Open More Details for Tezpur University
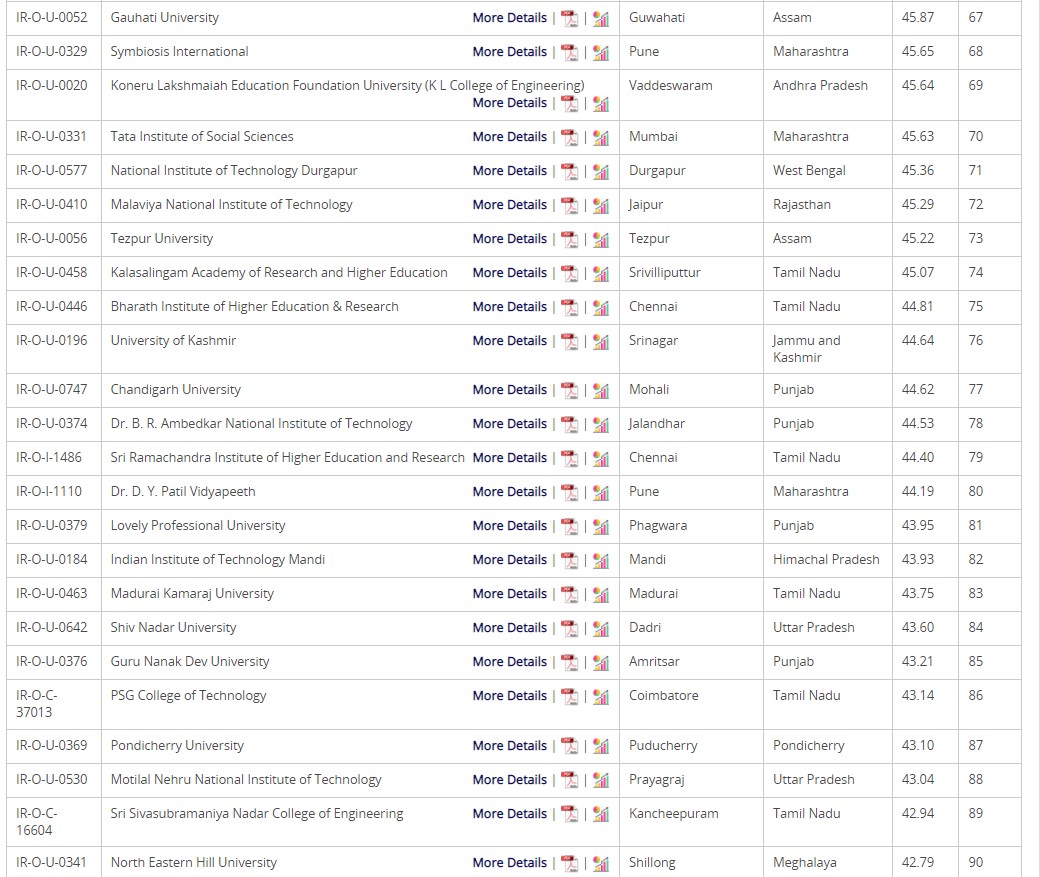The image size is (1040, 877). click(x=509, y=239)
